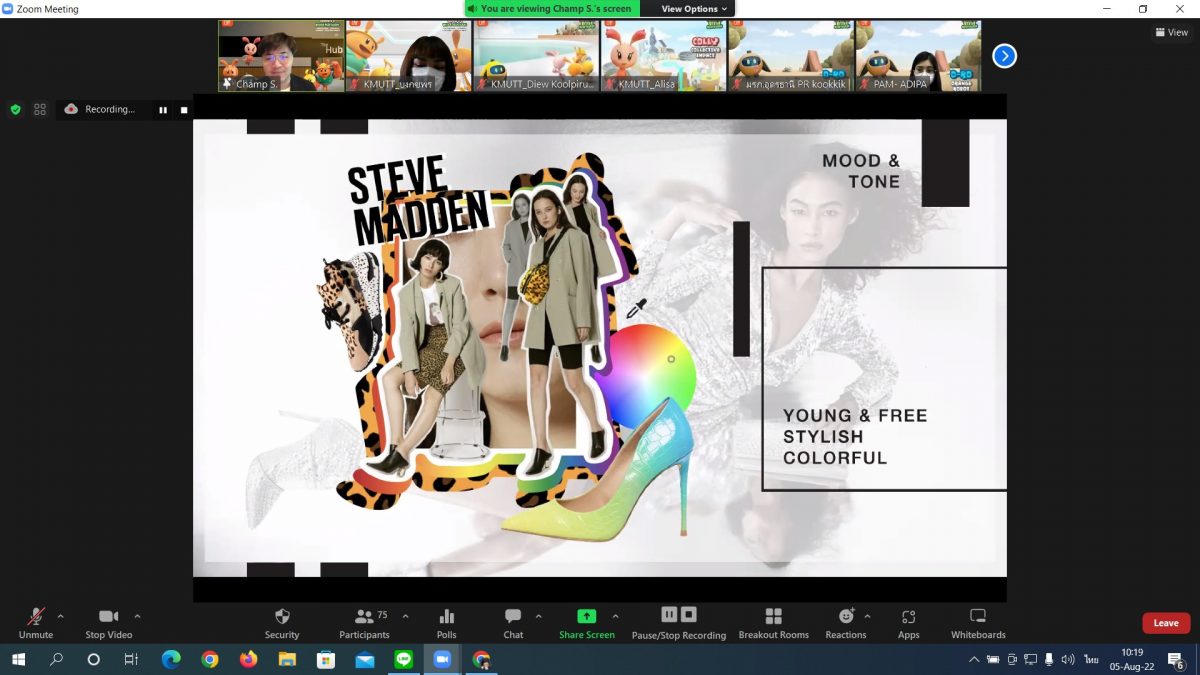Open Chrome profile window beside Zoom icon
1200x675 pixels.
[481, 659]
